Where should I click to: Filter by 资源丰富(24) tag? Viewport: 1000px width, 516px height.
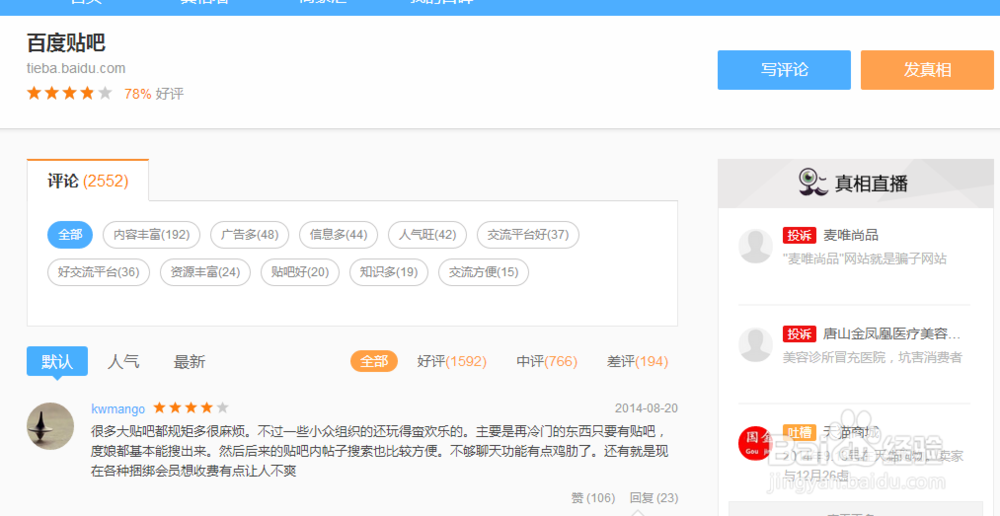(x=205, y=272)
